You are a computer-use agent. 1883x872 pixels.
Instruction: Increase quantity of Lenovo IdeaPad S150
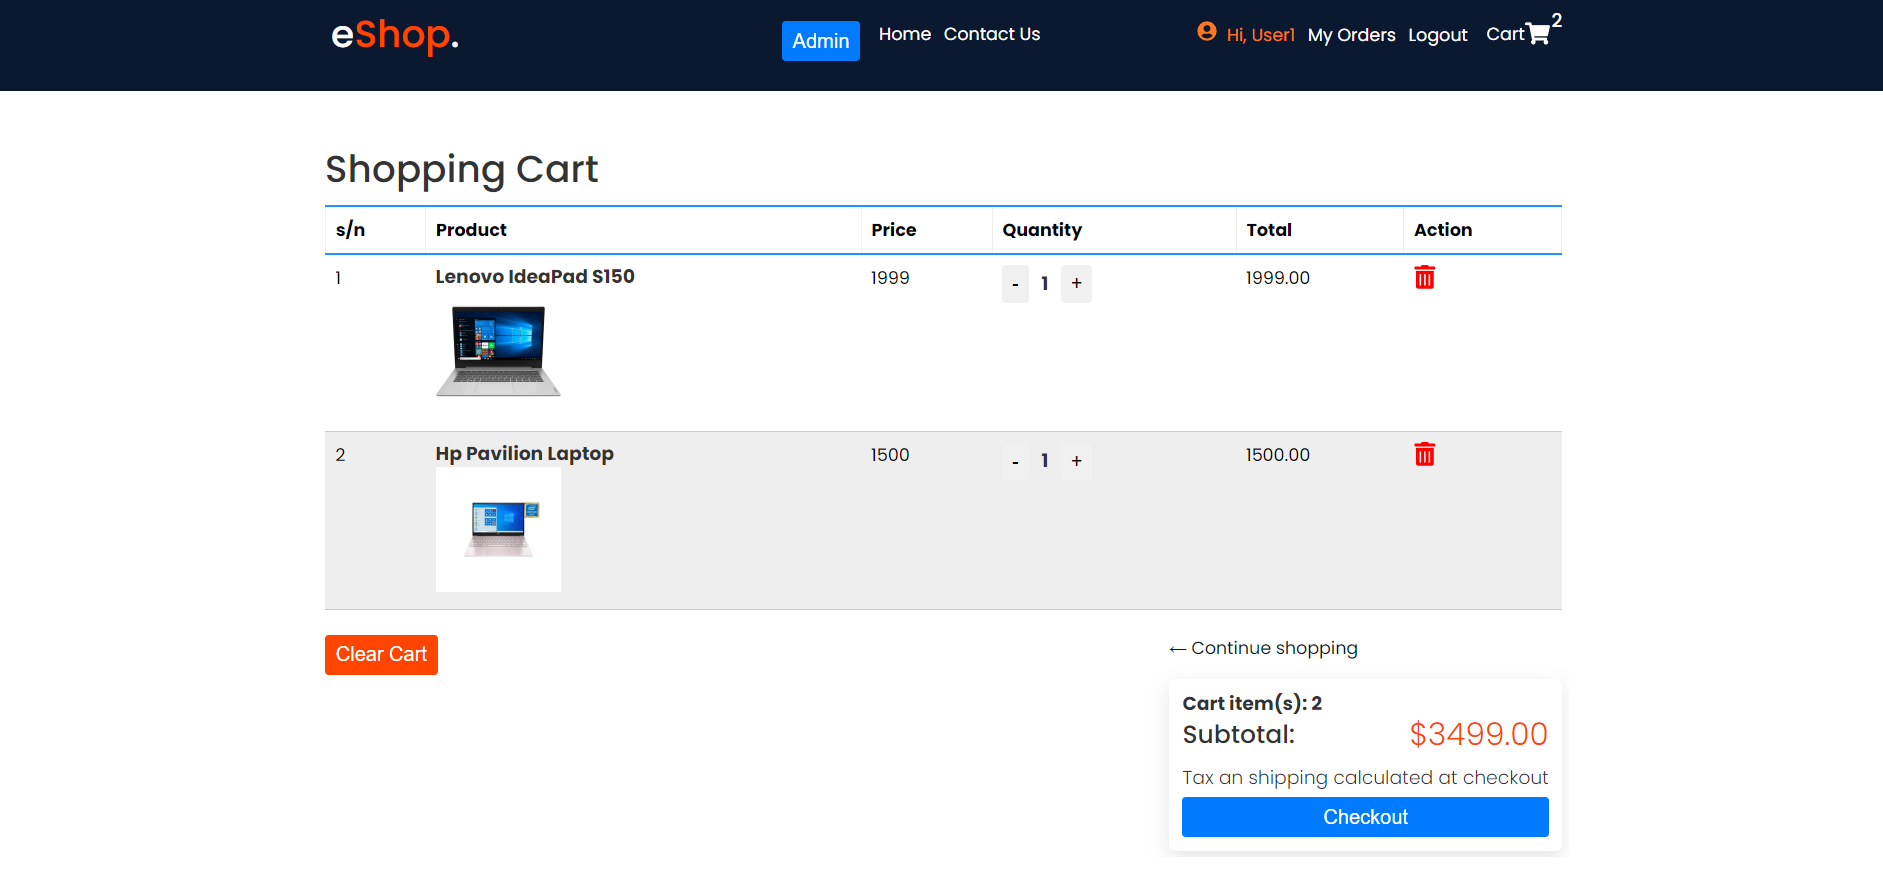click(x=1076, y=284)
